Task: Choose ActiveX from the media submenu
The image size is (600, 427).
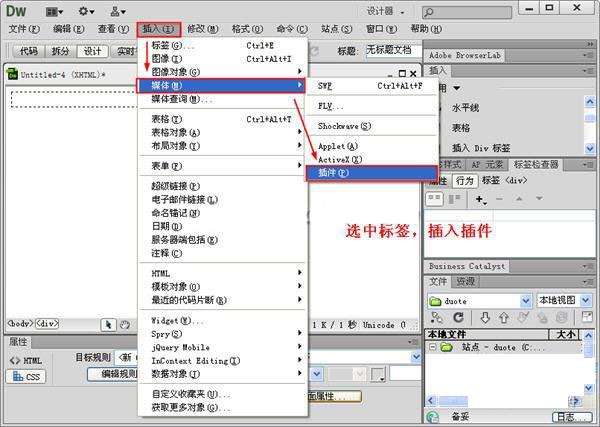Action: 340,159
